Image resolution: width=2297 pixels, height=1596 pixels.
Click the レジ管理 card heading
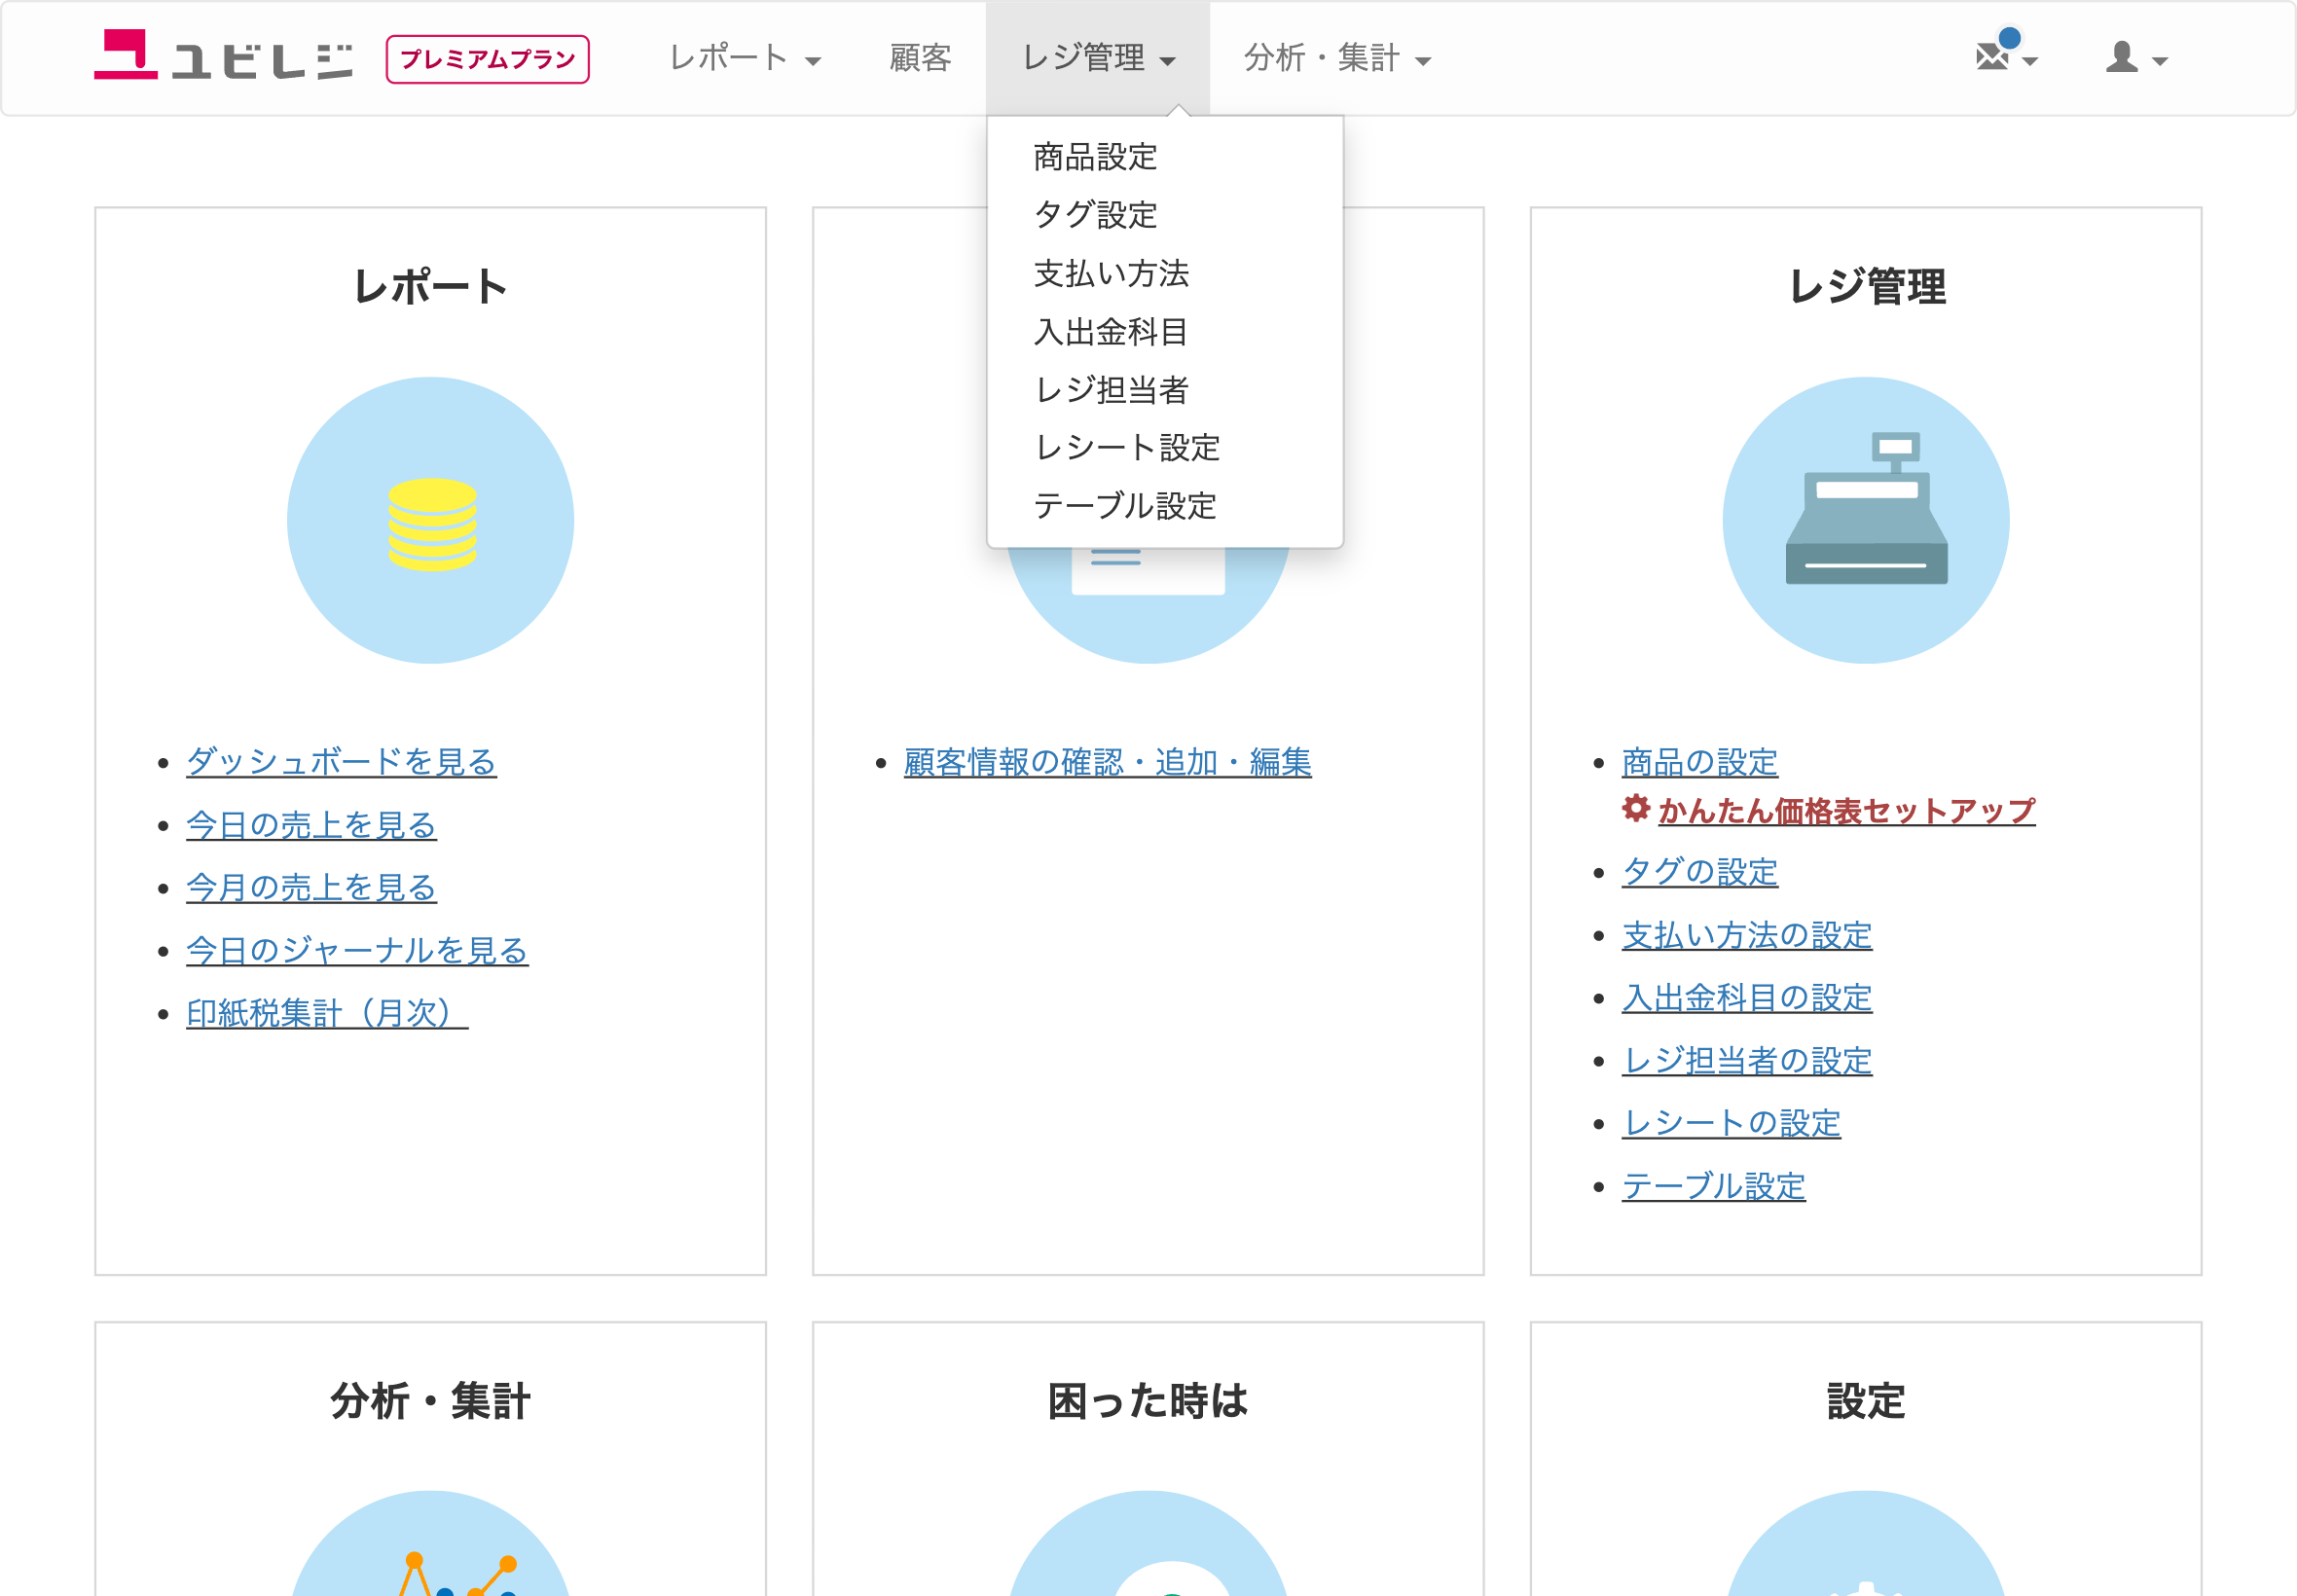[x=1866, y=287]
